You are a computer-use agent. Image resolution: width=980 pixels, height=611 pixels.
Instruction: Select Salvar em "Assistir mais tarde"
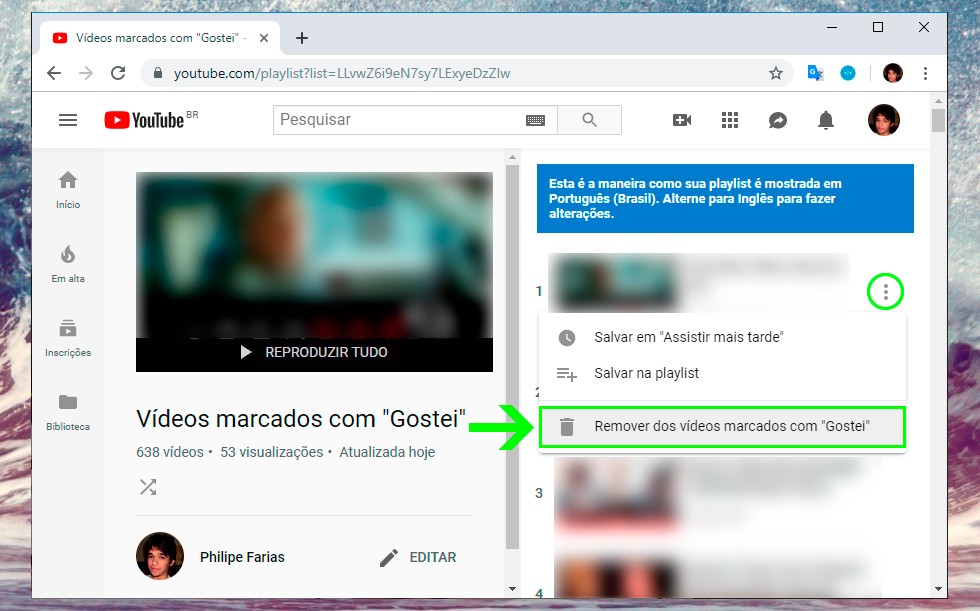pyautogui.click(x=688, y=338)
